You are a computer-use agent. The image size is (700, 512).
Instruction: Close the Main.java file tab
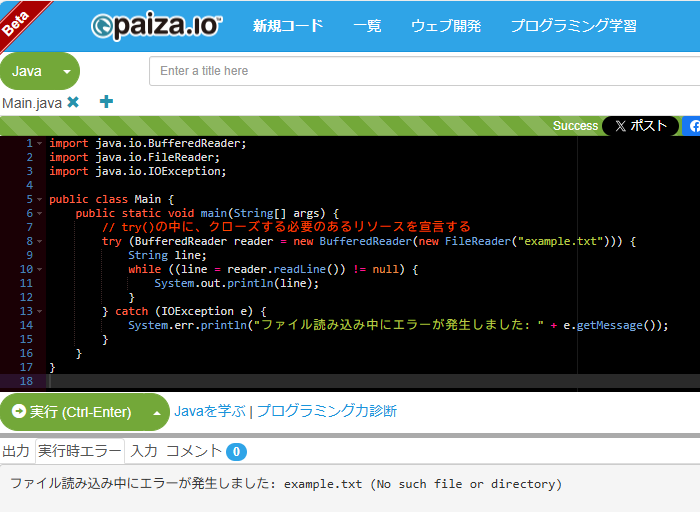click(73, 102)
